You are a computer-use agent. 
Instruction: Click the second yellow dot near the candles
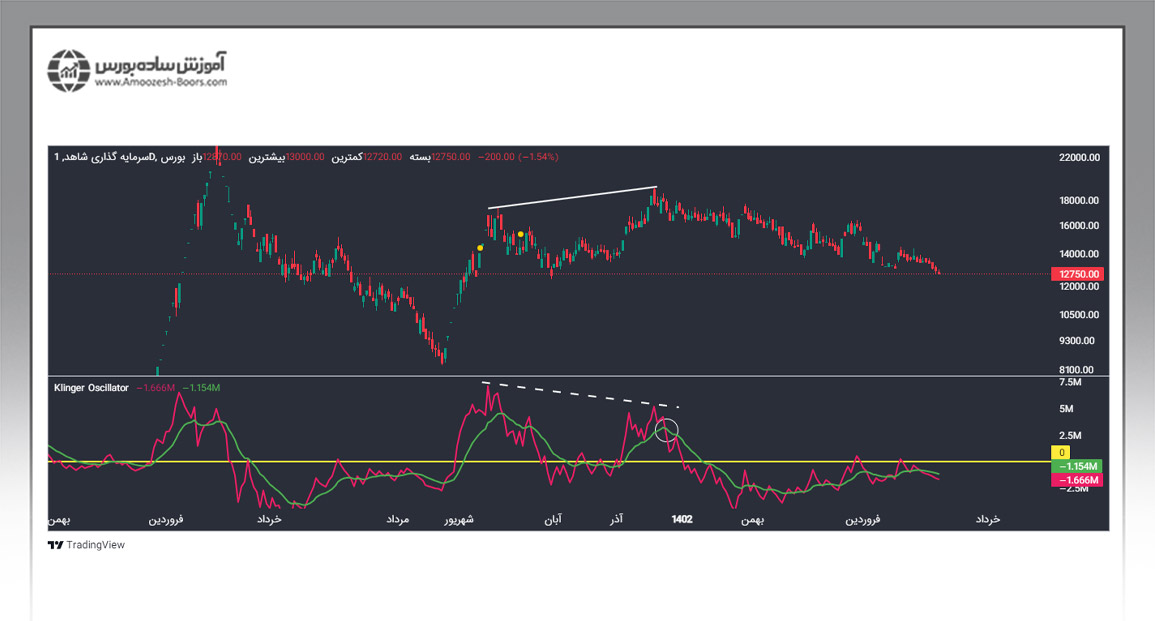coord(521,234)
